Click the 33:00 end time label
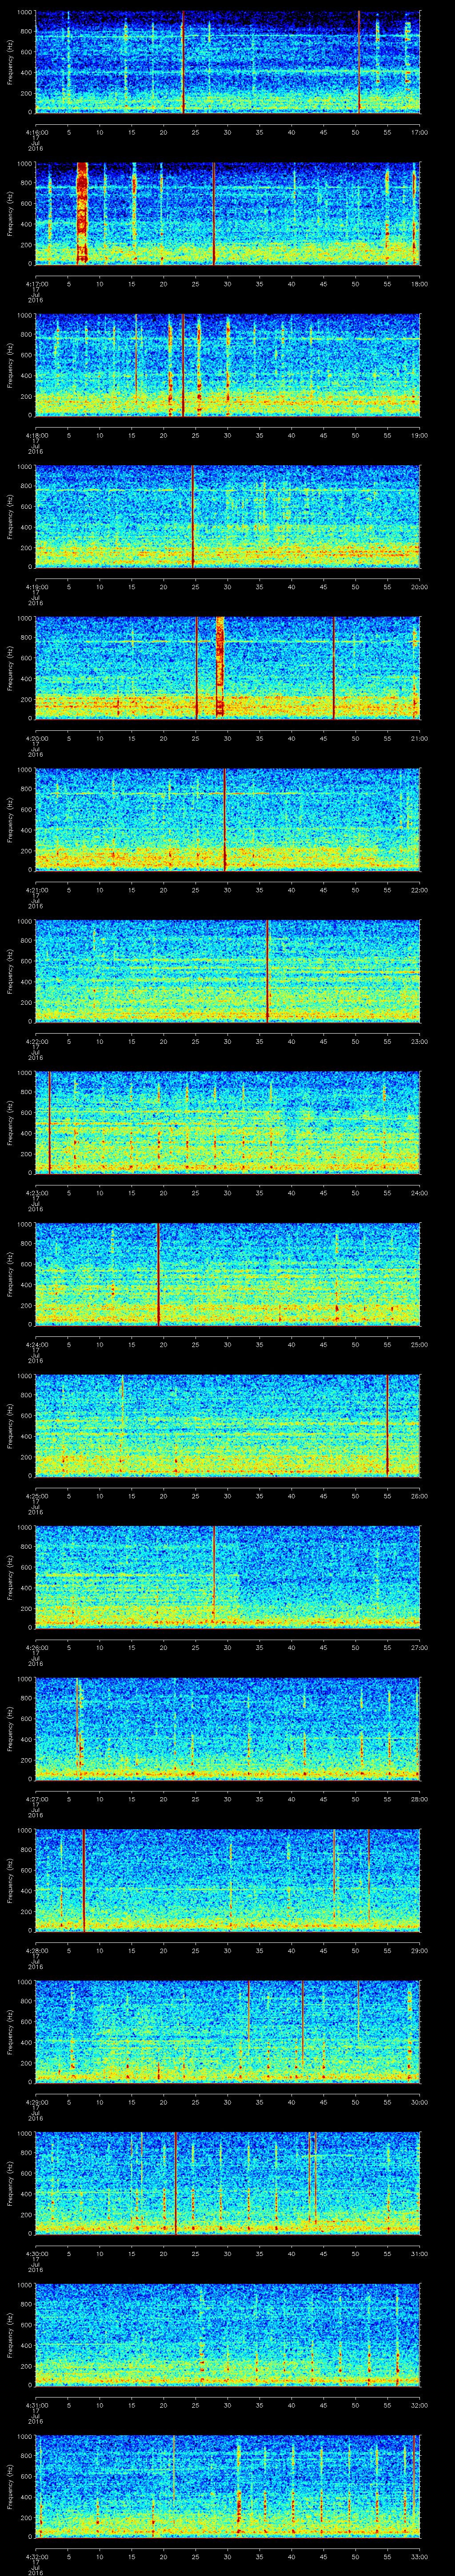Screen dimensions: 455x2576 pos(419,2556)
